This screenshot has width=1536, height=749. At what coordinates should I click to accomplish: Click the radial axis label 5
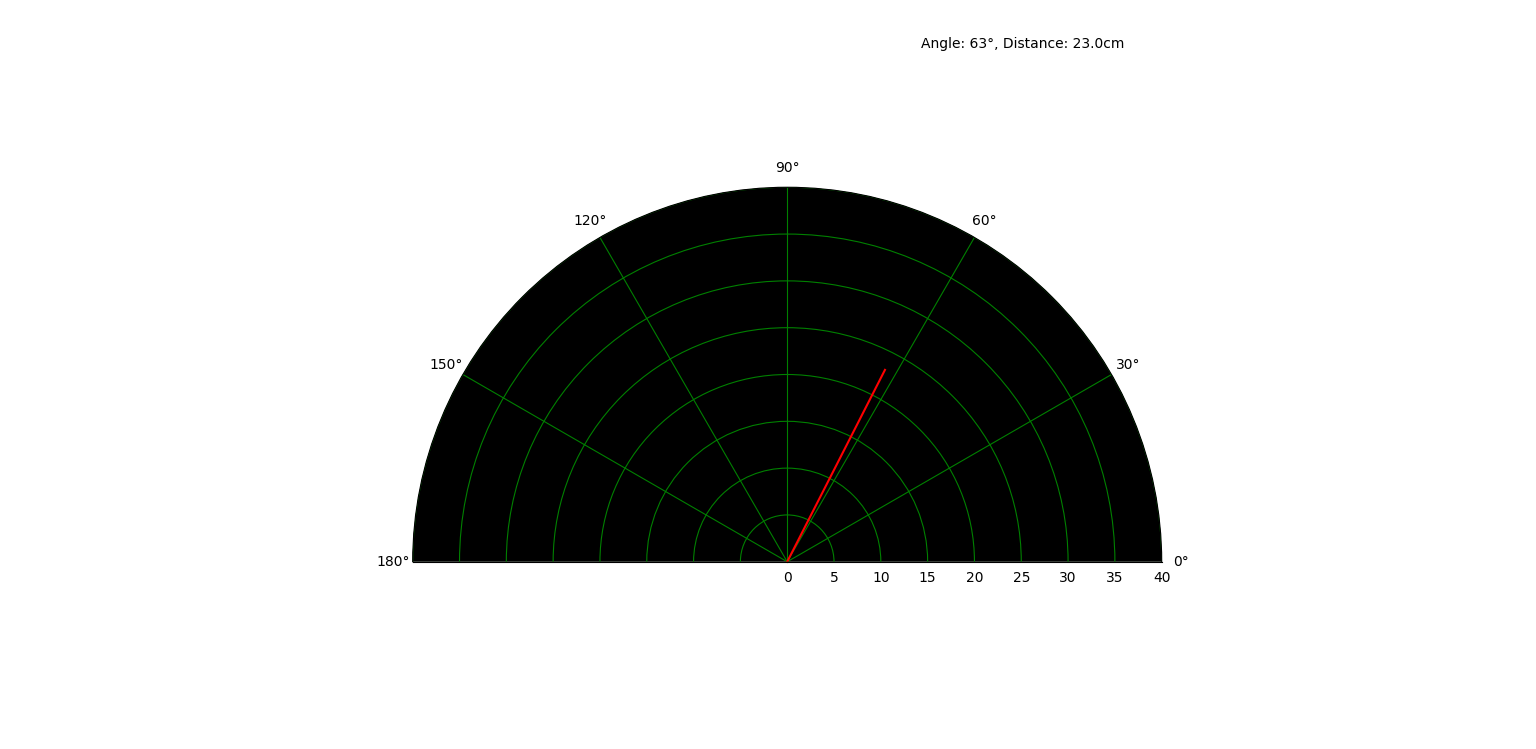pos(834,578)
